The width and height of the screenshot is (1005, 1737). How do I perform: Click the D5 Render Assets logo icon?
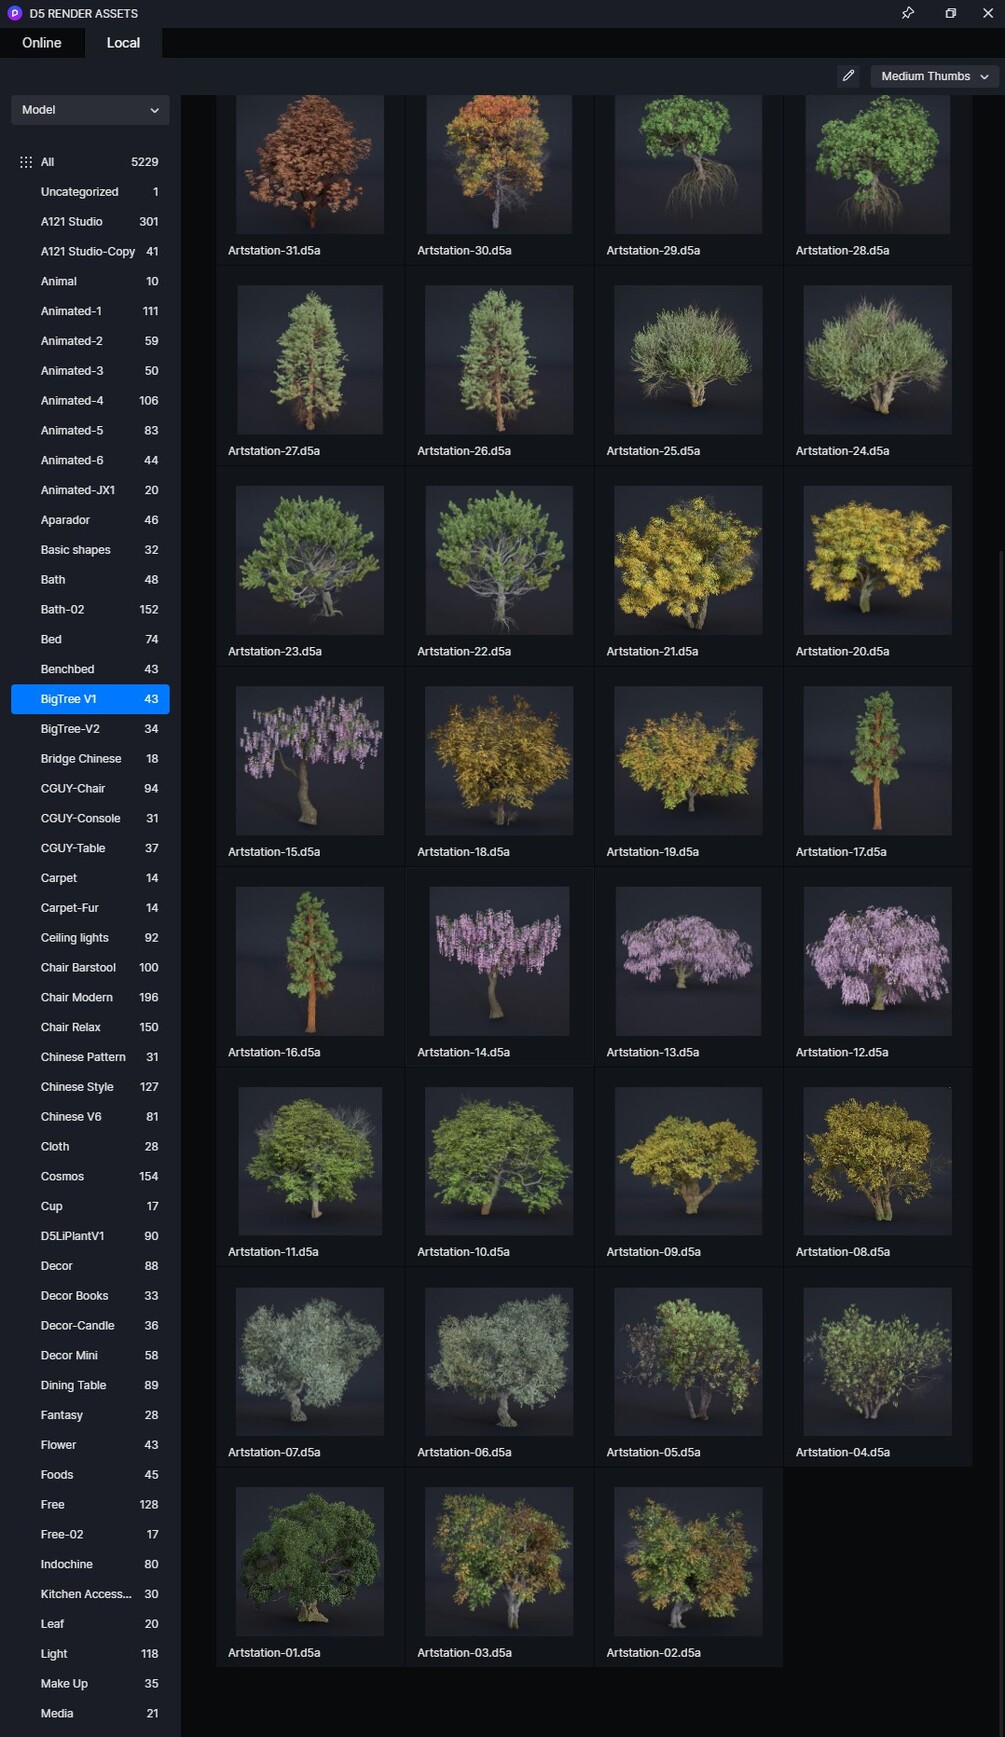coord(15,13)
